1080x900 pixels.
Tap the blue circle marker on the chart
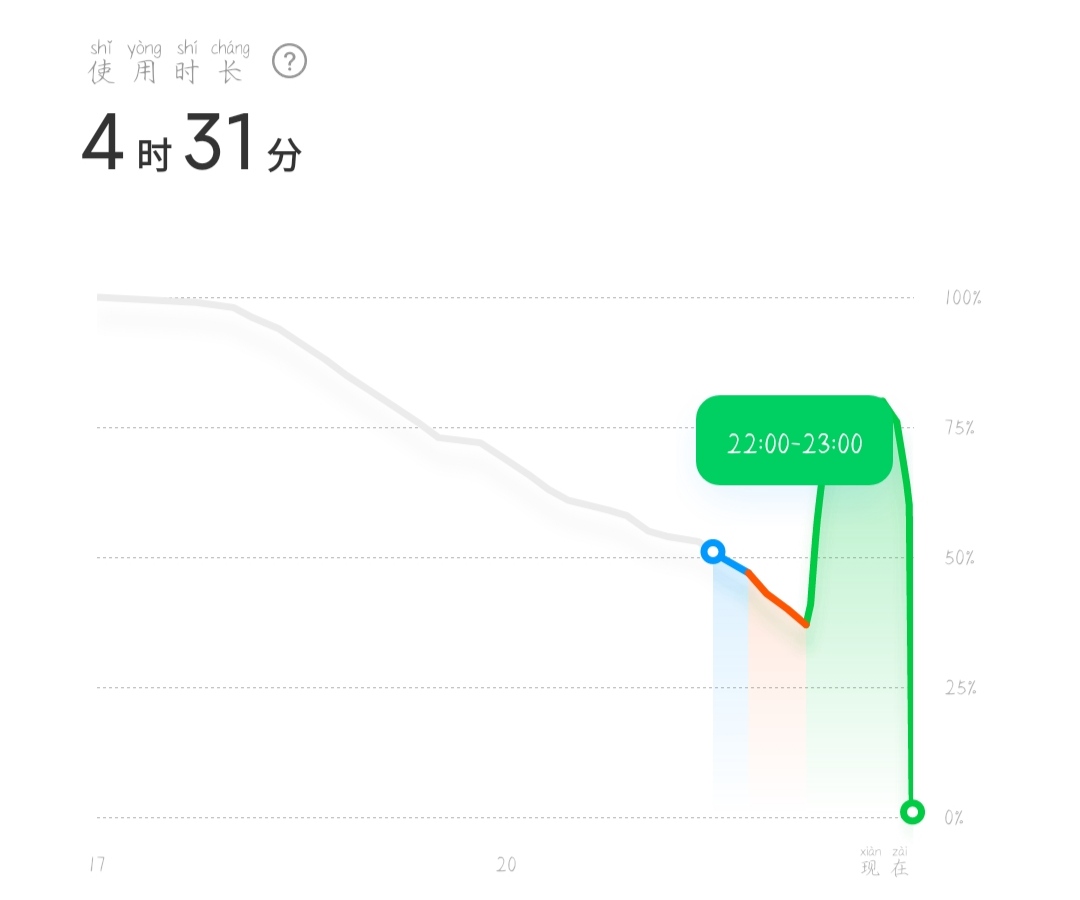(713, 552)
